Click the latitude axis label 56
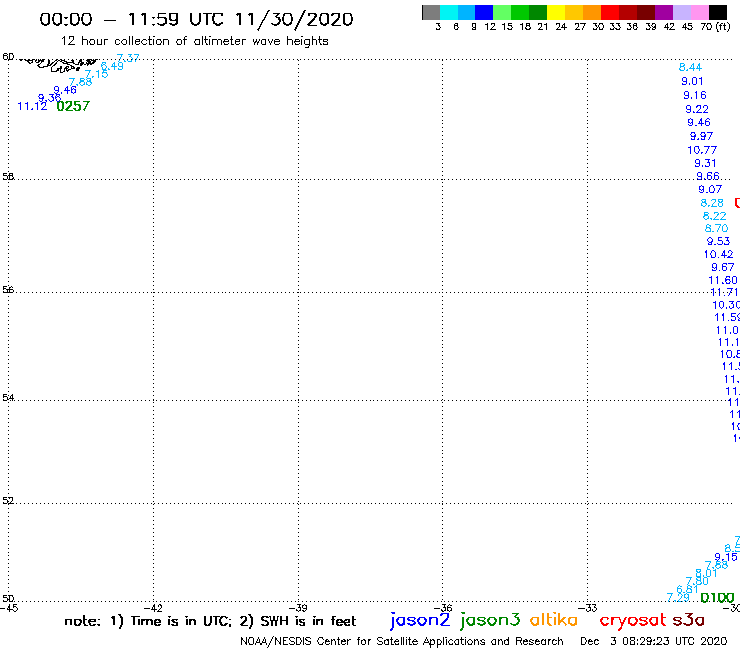This screenshot has height=650, width=740. pos(8,290)
